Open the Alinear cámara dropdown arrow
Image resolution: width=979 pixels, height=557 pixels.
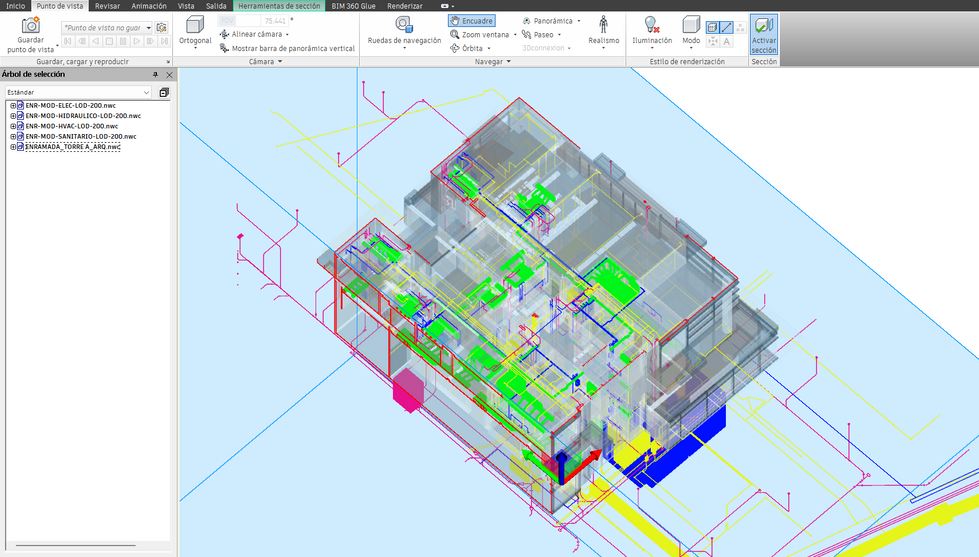click(287, 35)
